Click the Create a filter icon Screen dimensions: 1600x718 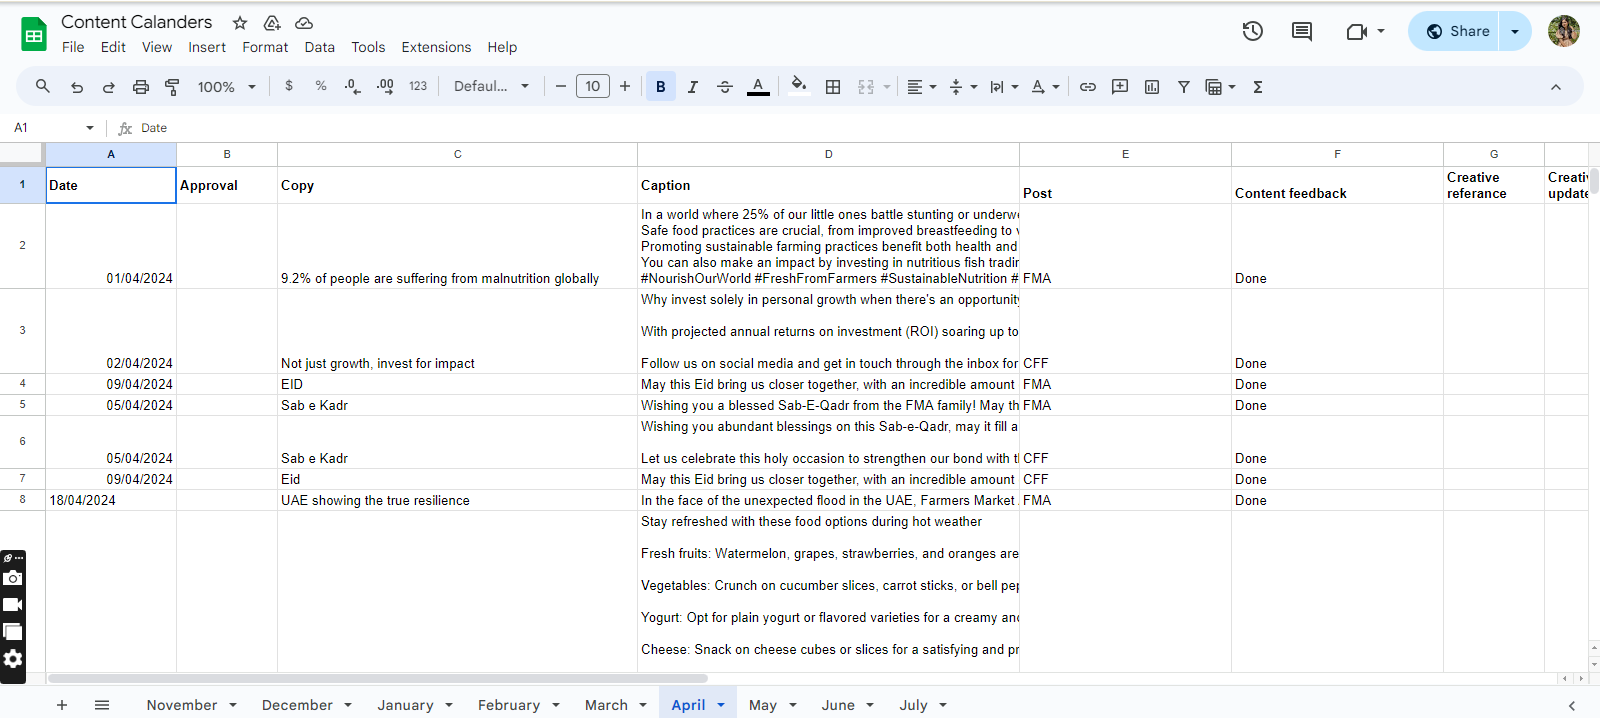pyautogui.click(x=1184, y=87)
